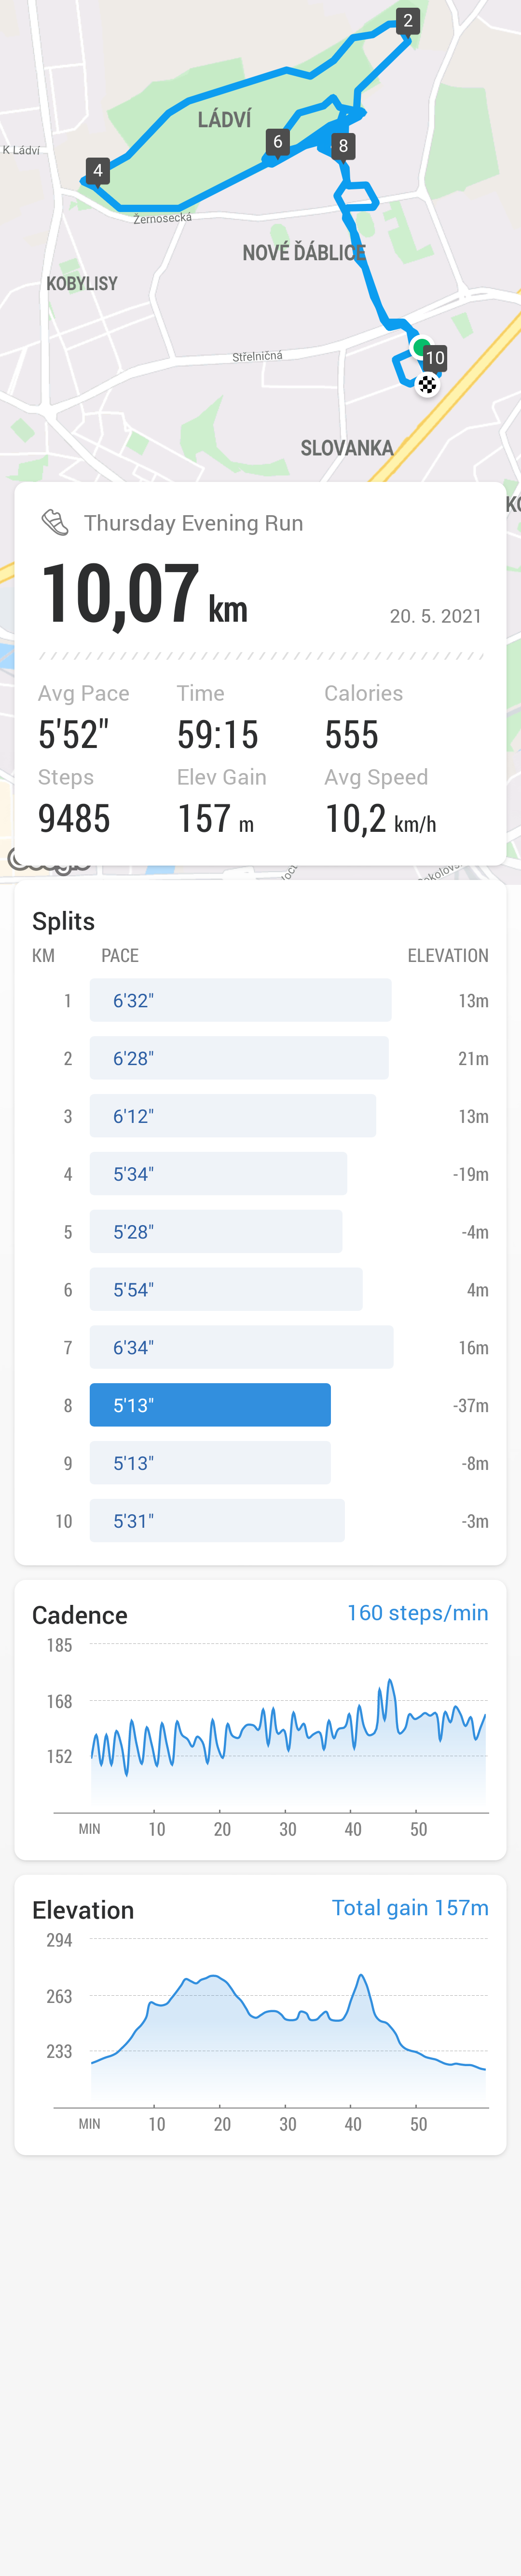The image size is (521, 2576).
Task: Tap the elevation chart peak near 40 minutes
Action: coord(360,1976)
